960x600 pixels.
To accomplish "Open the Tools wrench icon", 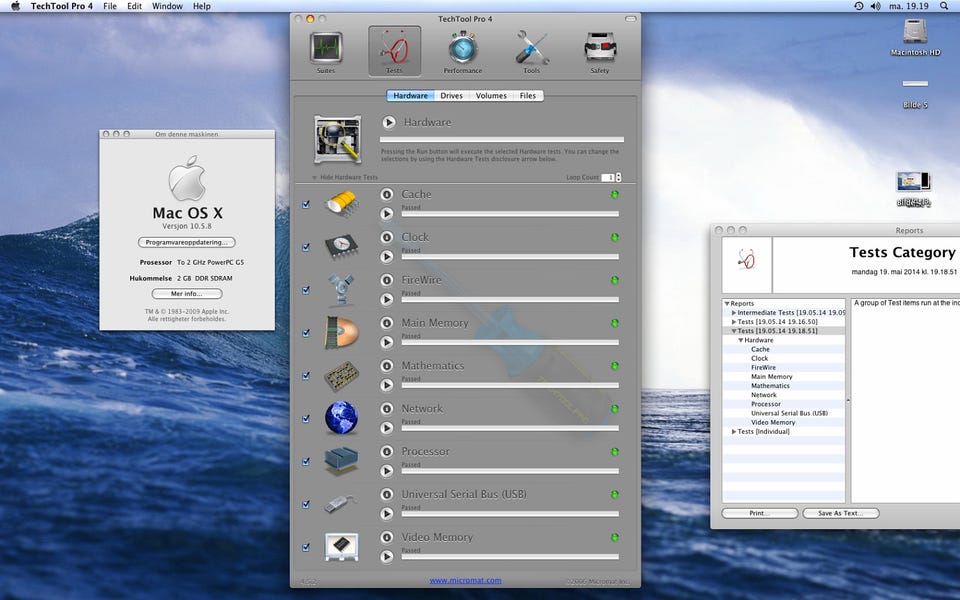I will 531,50.
